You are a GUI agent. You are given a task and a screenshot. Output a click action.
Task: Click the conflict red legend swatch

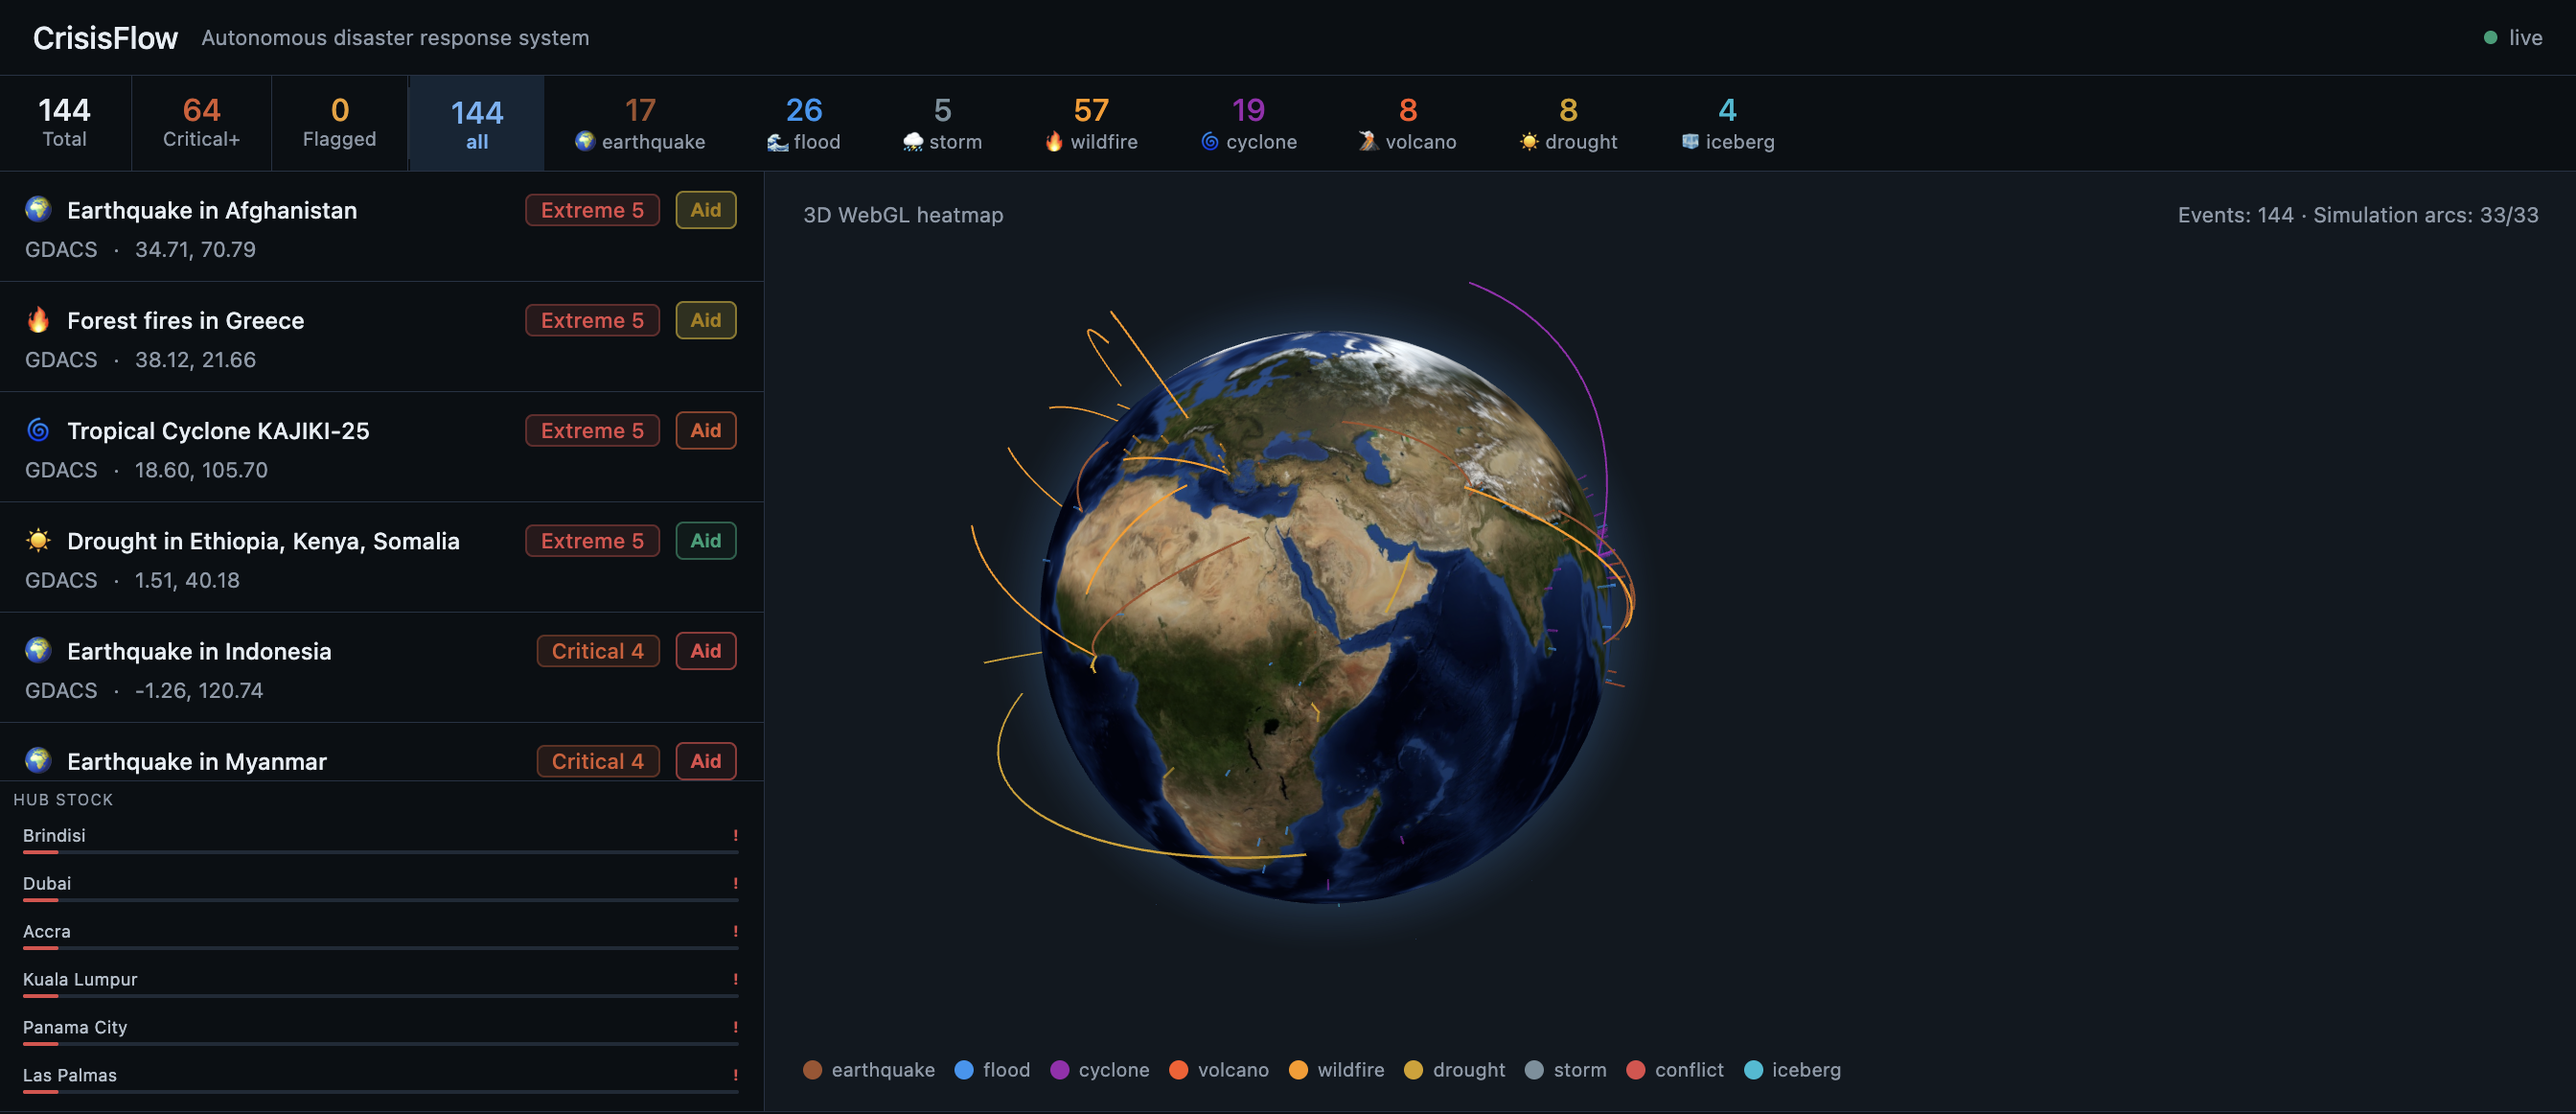pos(1636,1070)
